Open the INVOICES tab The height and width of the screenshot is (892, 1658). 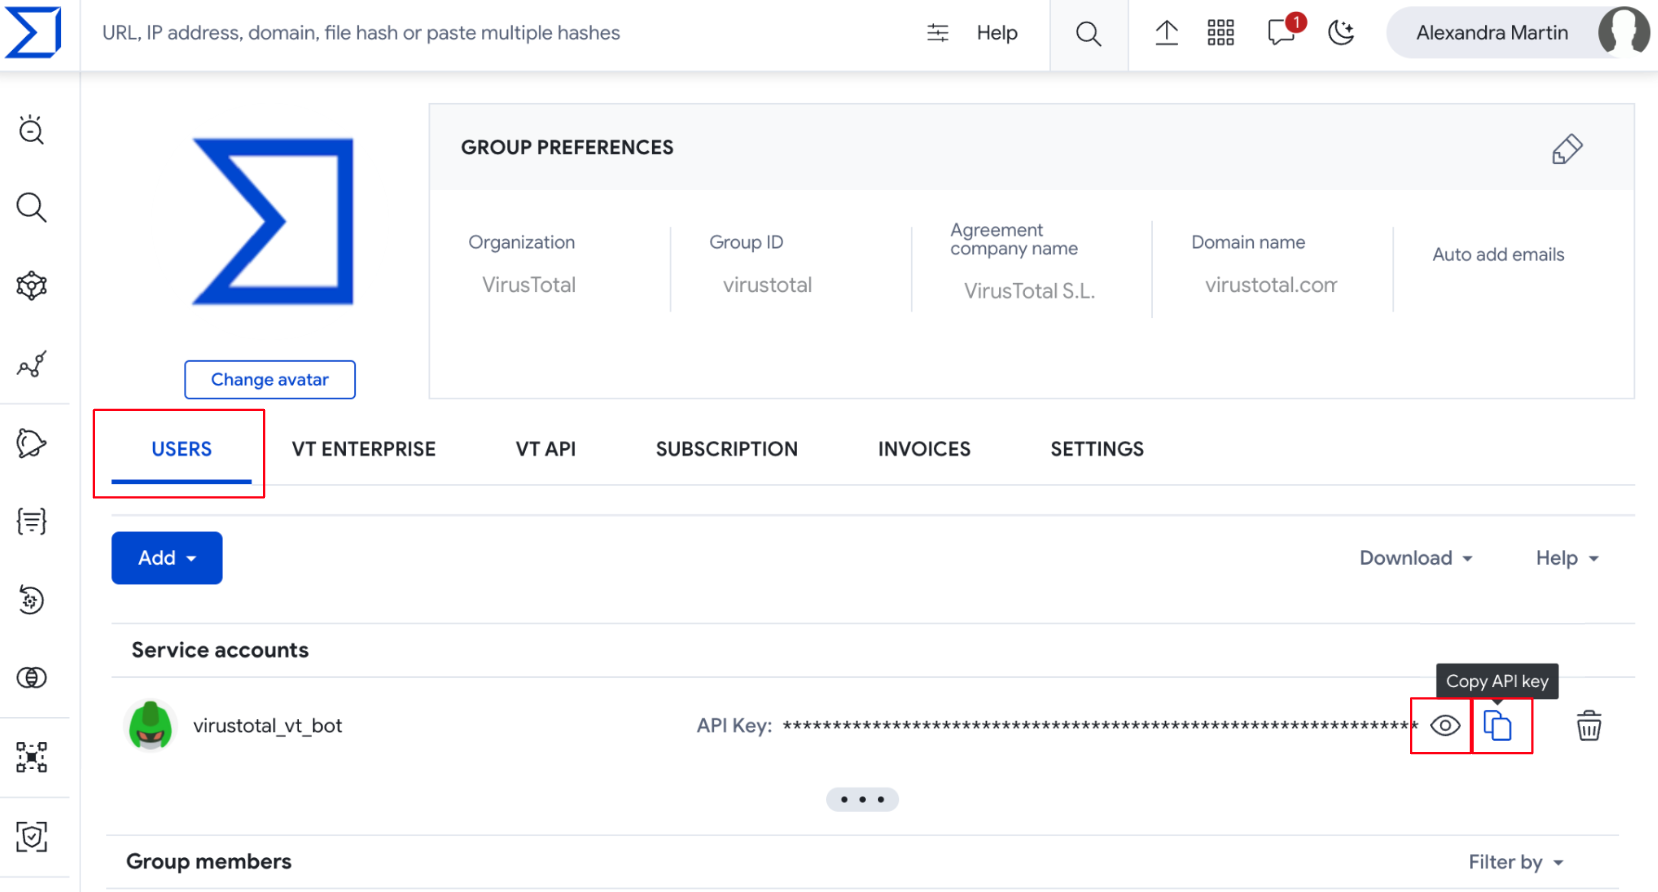coord(924,449)
